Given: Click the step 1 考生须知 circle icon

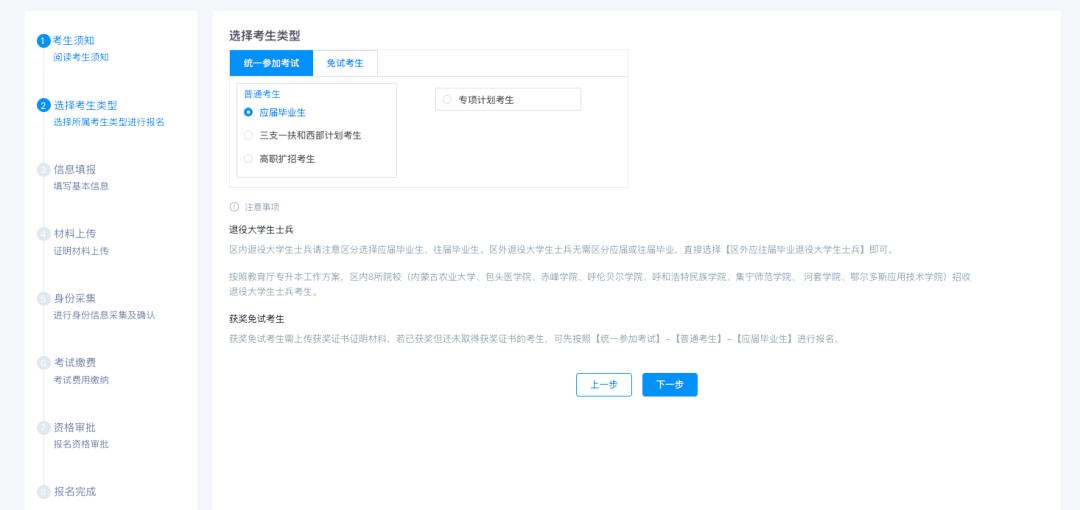Looking at the screenshot, I should (x=43, y=41).
